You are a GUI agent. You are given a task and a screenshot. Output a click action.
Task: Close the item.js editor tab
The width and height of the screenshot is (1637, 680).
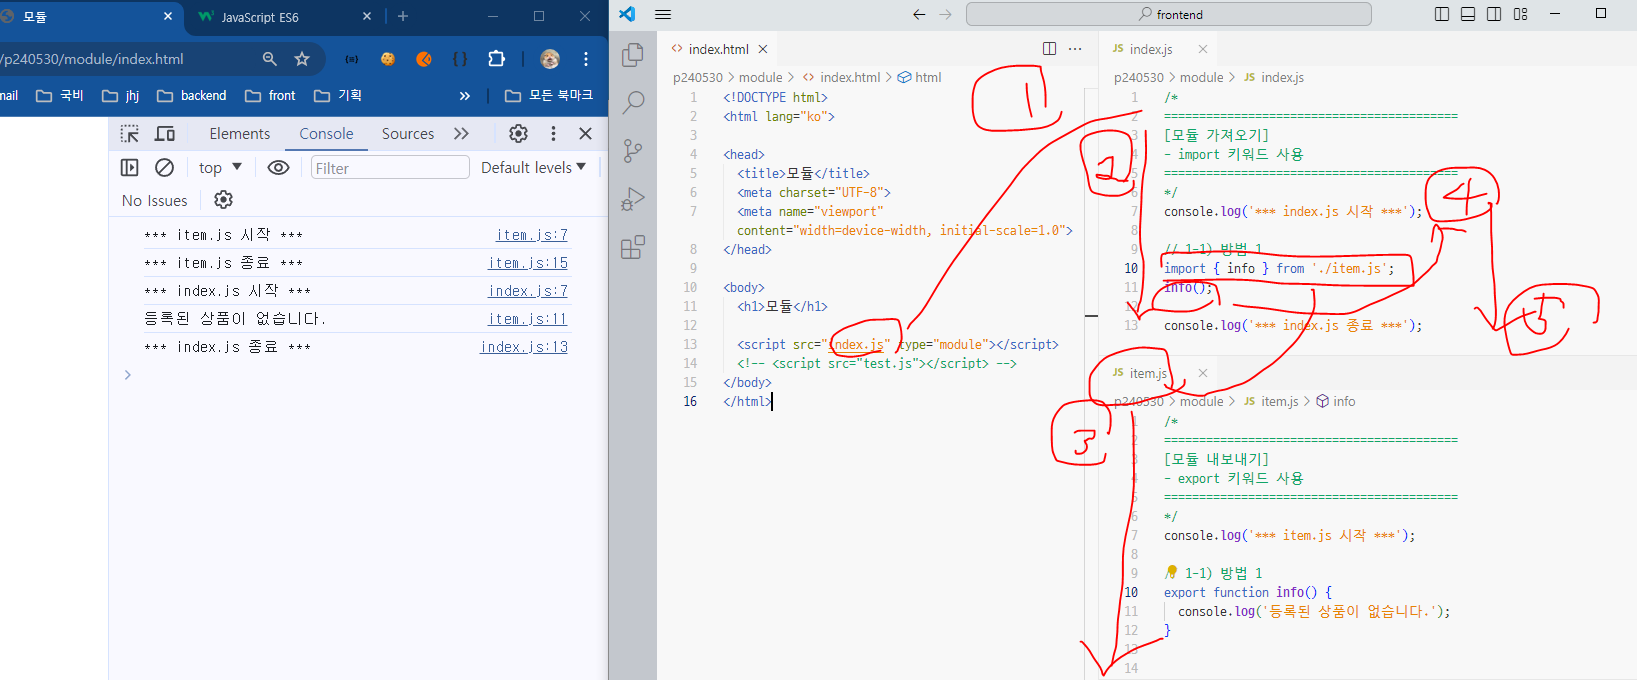tap(1203, 373)
